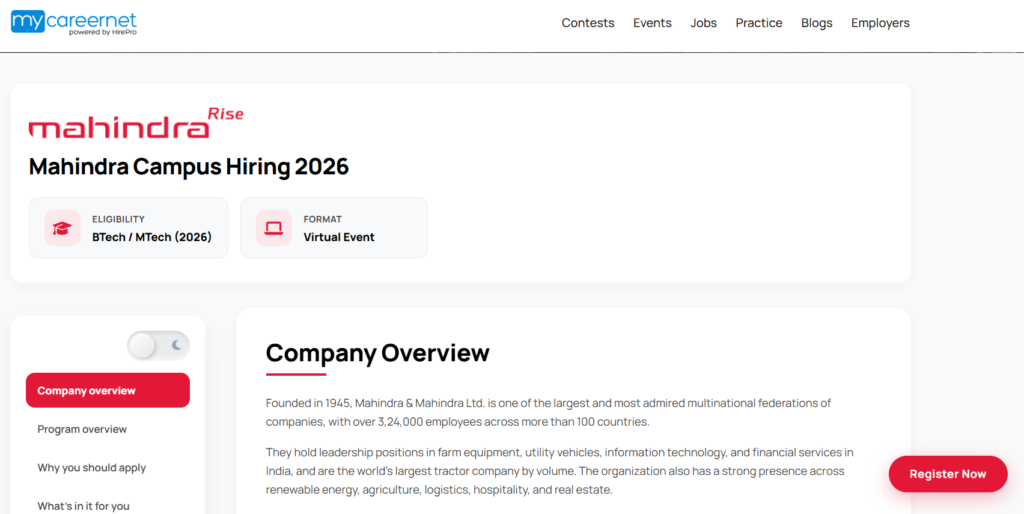Open the Events menu
Image resolution: width=1024 pixels, height=514 pixels.
(652, 23)
